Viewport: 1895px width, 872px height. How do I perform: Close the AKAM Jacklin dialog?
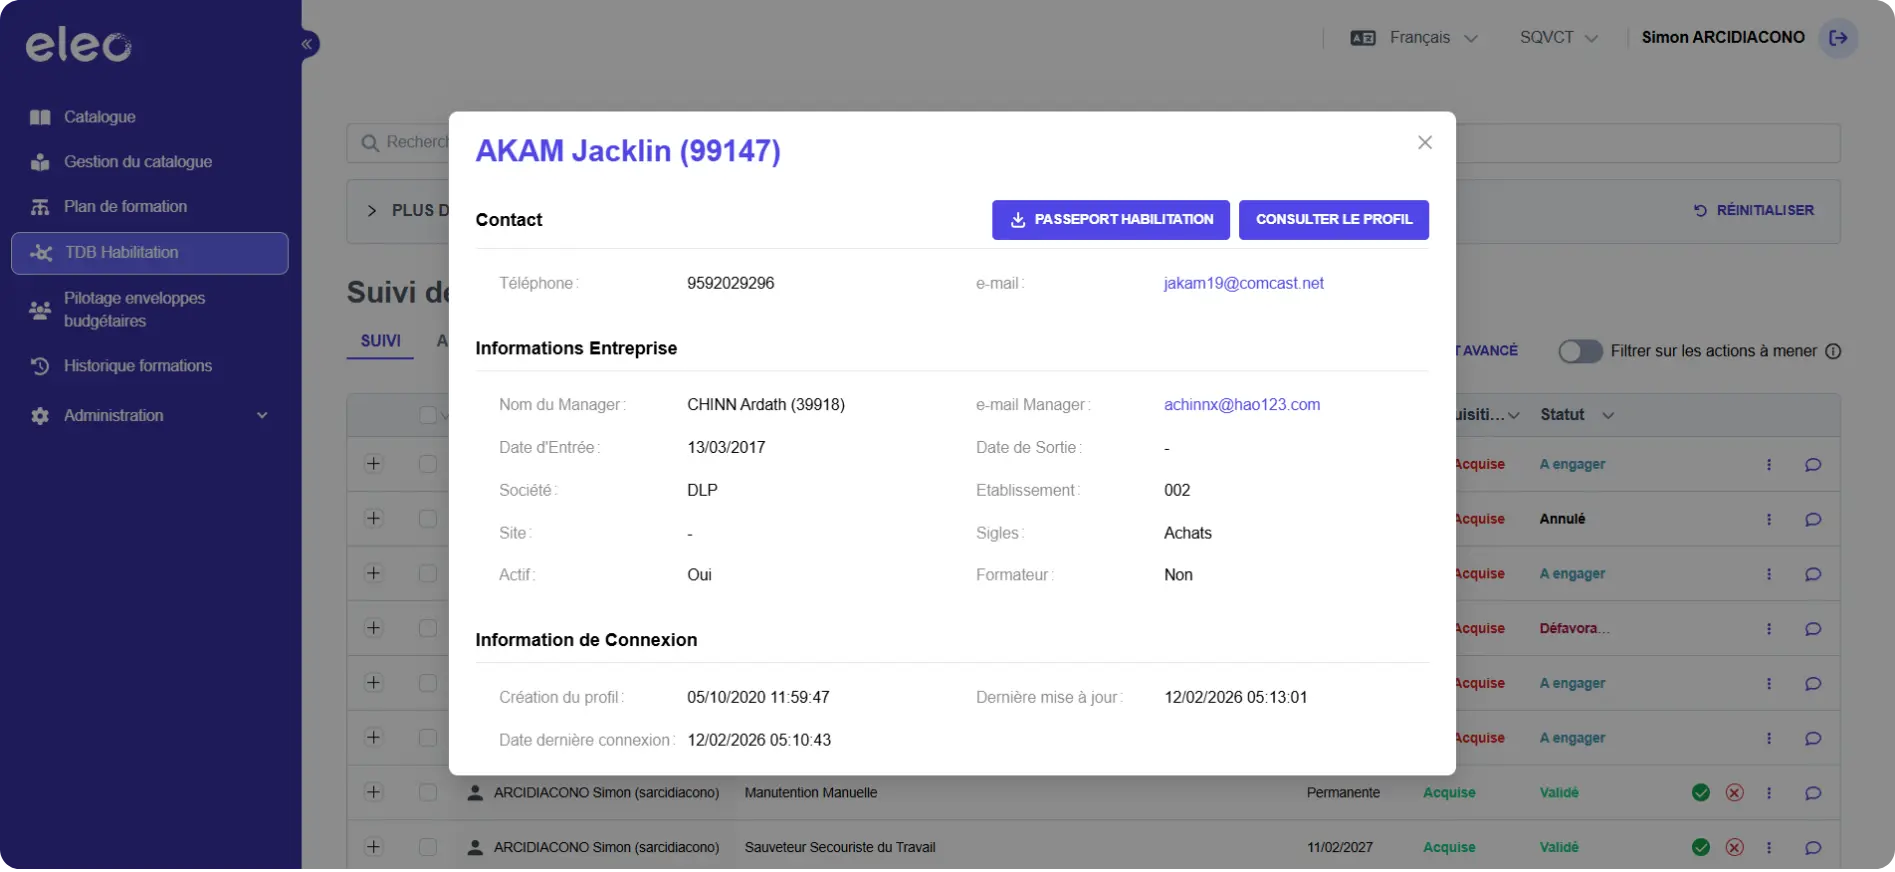click(x=1425, y=143)
